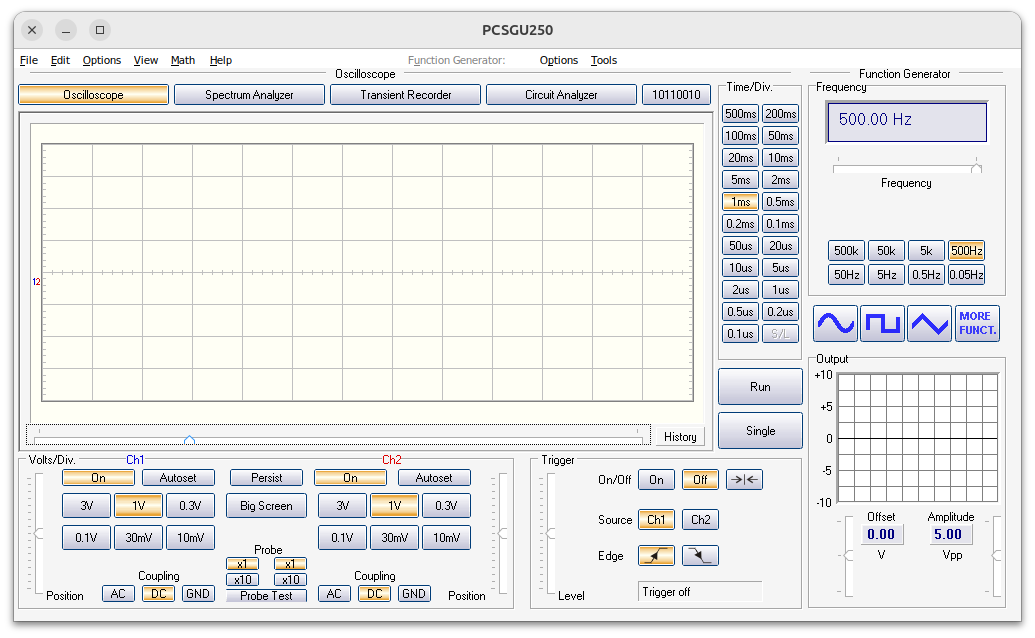The width and height of the screenshot is (1035, 638).
Task: Click Ch1 Autoset button
Action: [x=178, y=478]
